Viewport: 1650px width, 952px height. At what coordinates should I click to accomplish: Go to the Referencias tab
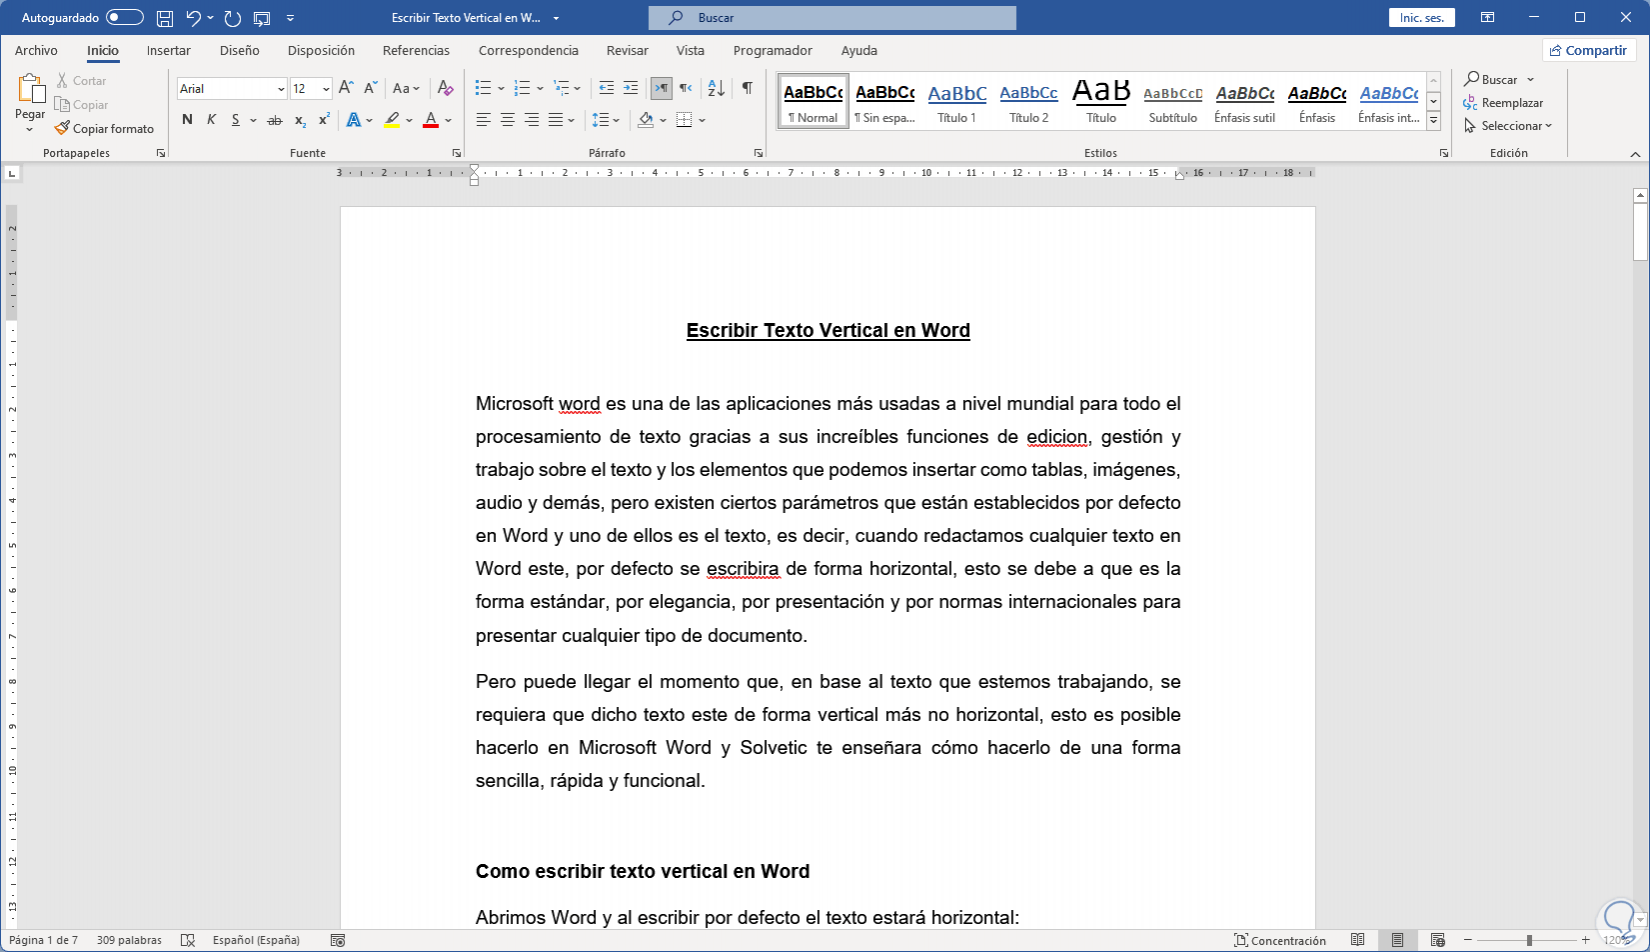[x=416, y=50]
